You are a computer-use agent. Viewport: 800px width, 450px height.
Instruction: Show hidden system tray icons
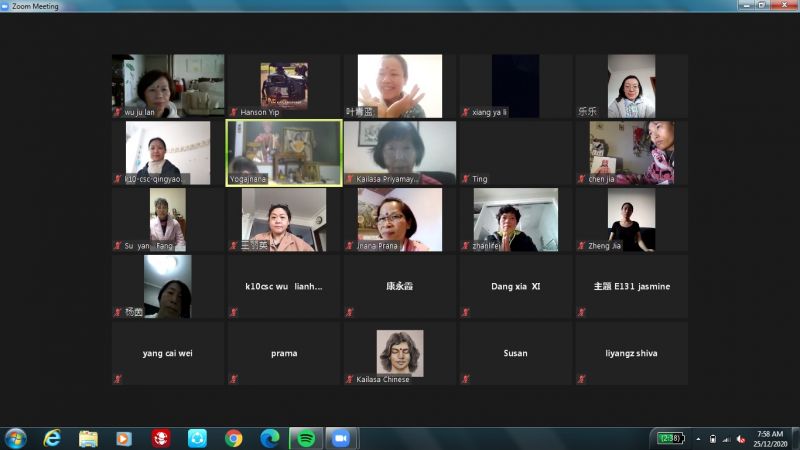point(697,438)
